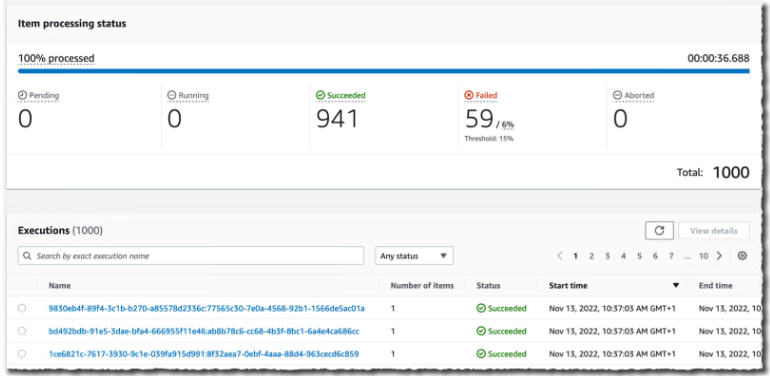770x376 pixels.
Task: Click the refresh executions icon button
Action: [x=659, y=231]
